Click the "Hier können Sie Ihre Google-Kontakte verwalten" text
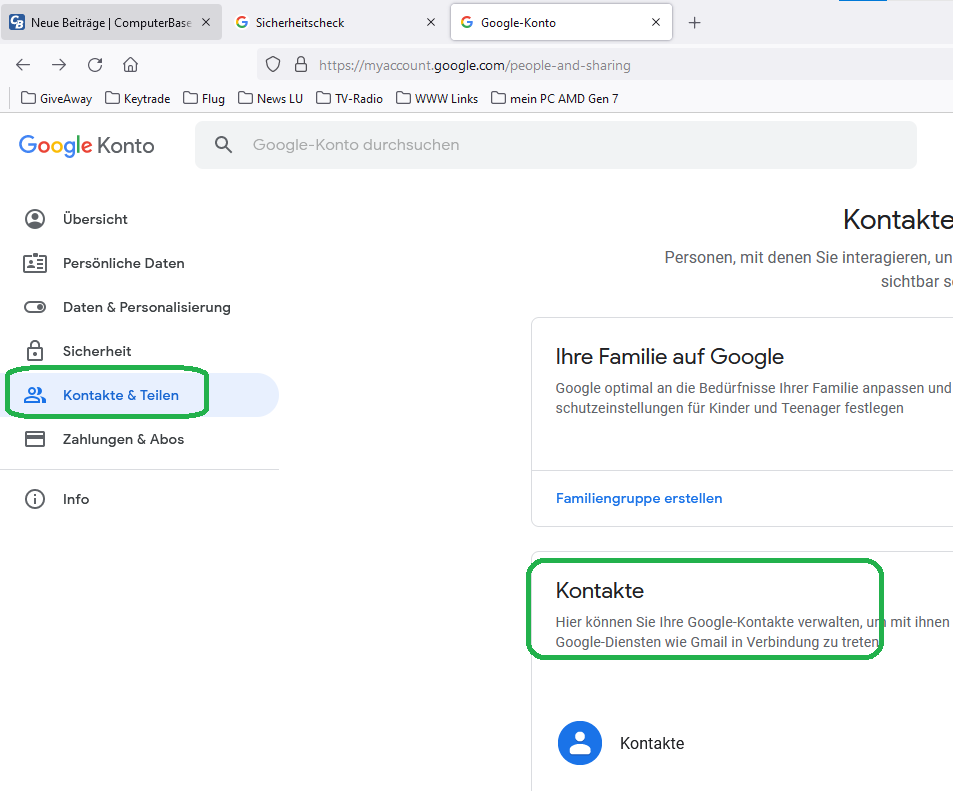 coord(707,622)
